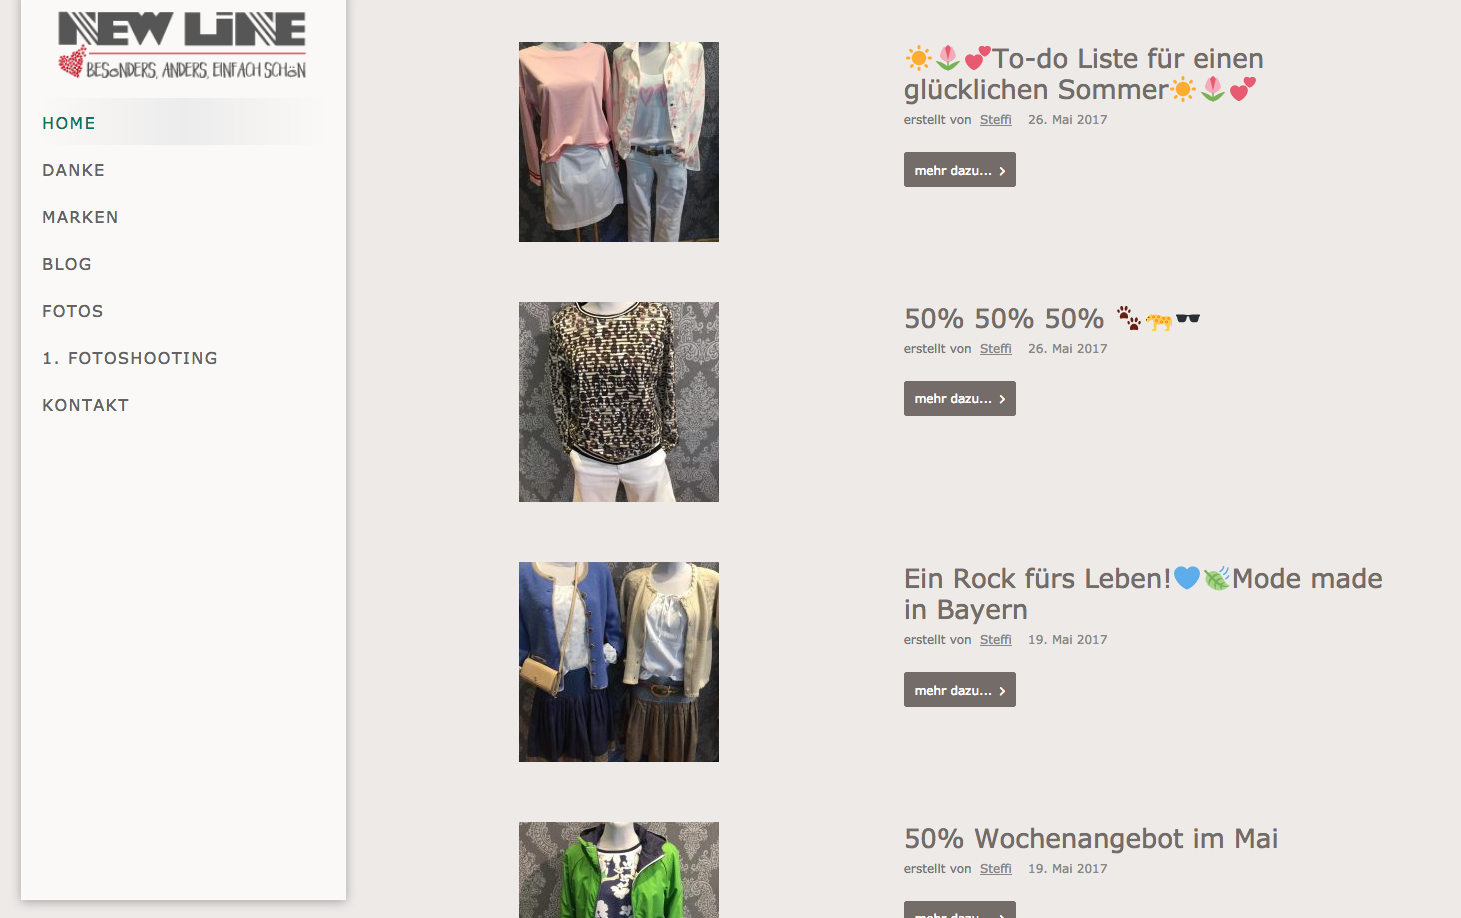Click 'mehr dazu...' under the 50% 50% 50% post
This screenshot has width=1461, height=918.
(x=960, y=399)
